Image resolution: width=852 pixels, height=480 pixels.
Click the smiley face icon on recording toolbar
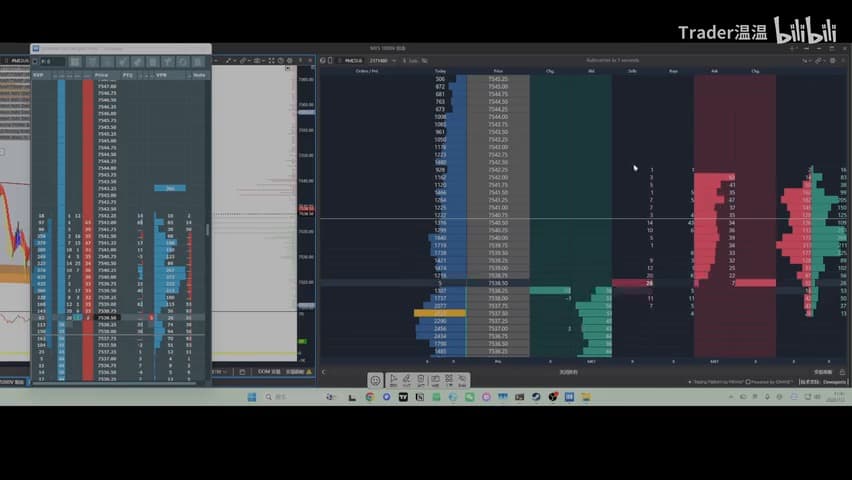pyautogui.click(x=375, y=381)
